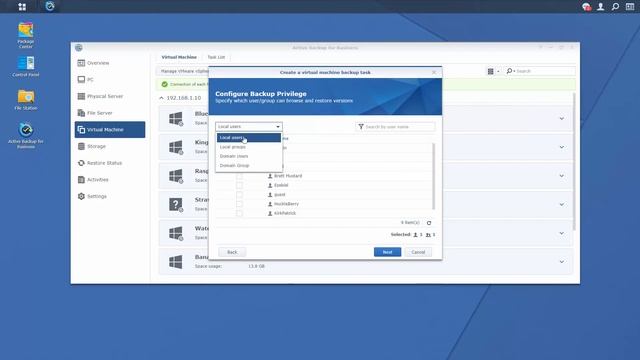This screenshot has width=640, height=360.
Task: Expand the Wate VM row chevron
Action: 562,233
